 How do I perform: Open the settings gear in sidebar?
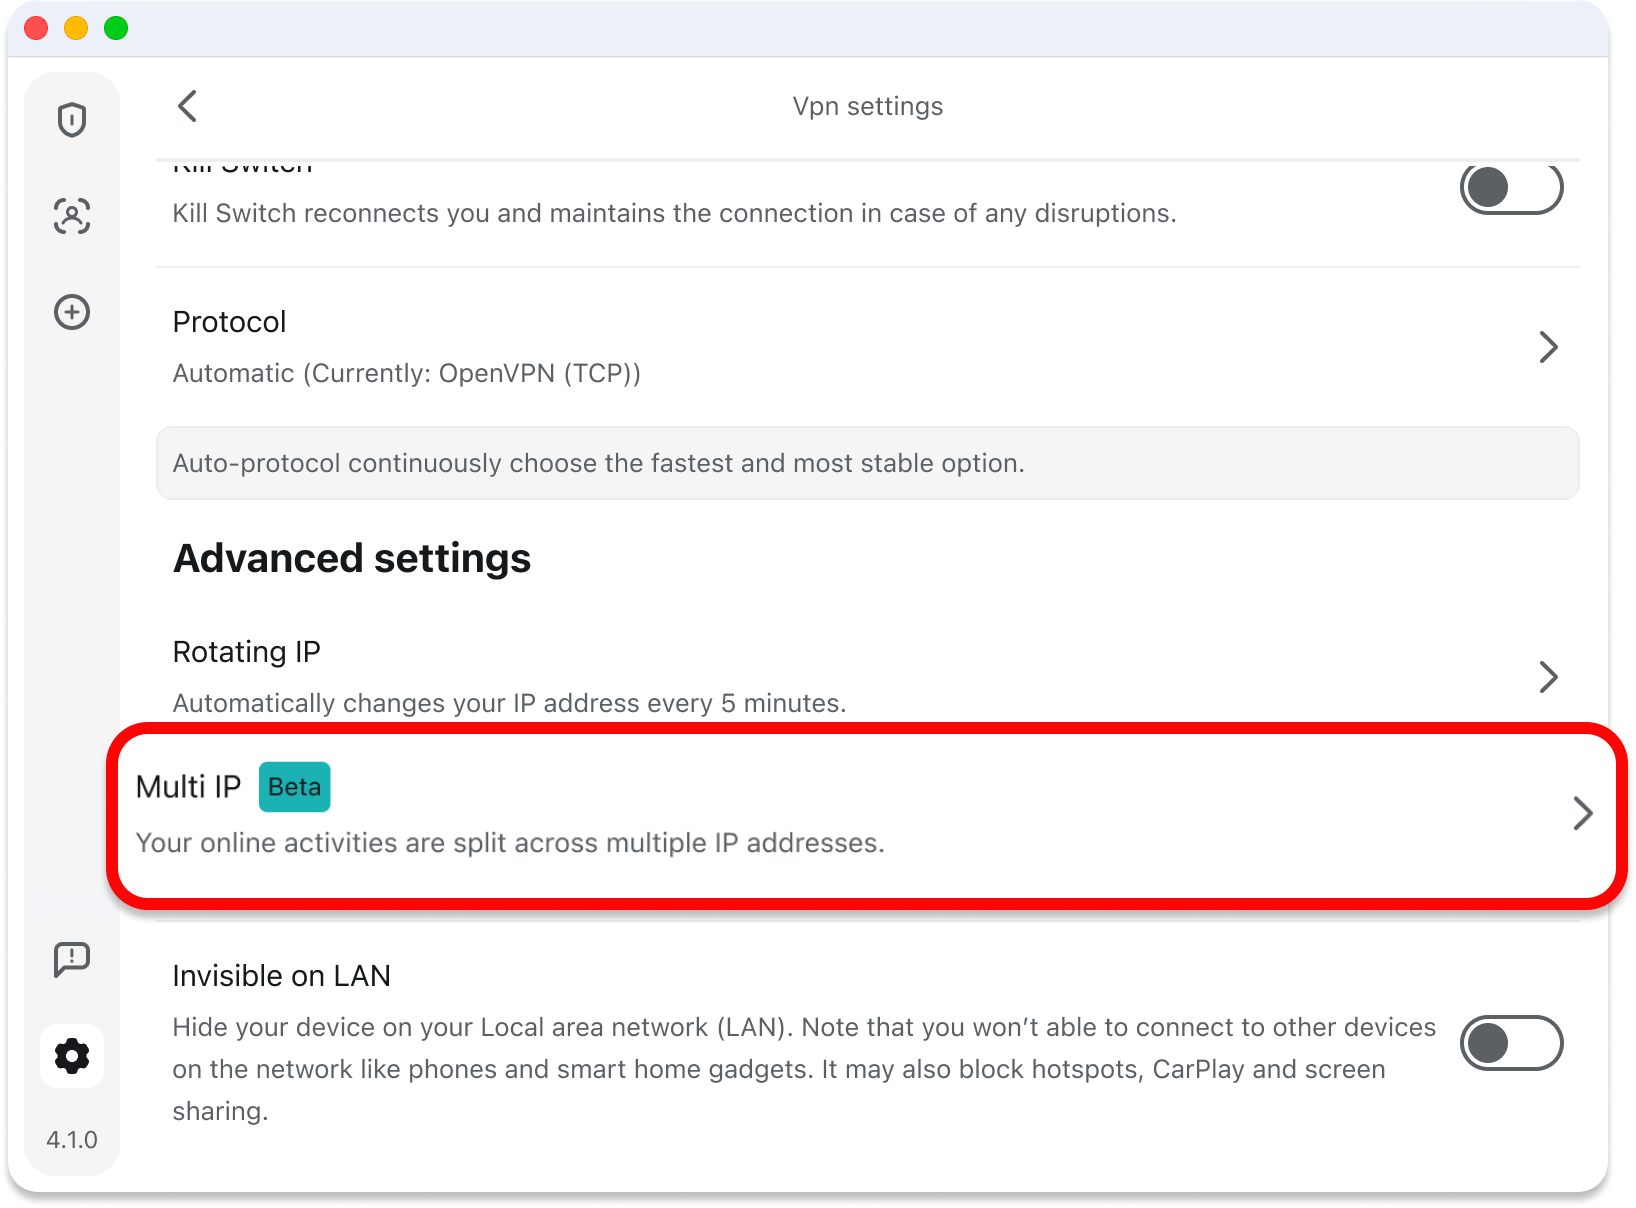point(72,1056)
